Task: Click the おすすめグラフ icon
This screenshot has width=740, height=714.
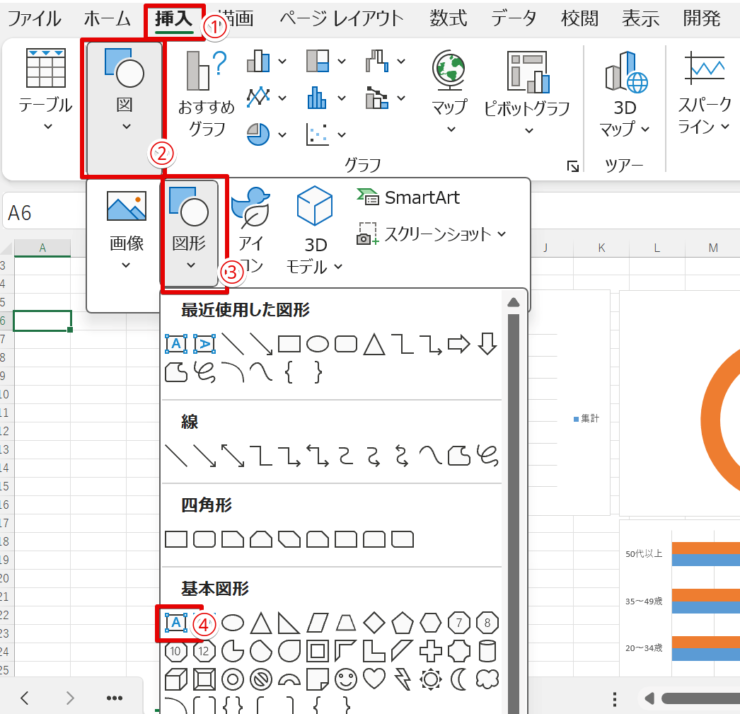Action: (x=207, y=70)
